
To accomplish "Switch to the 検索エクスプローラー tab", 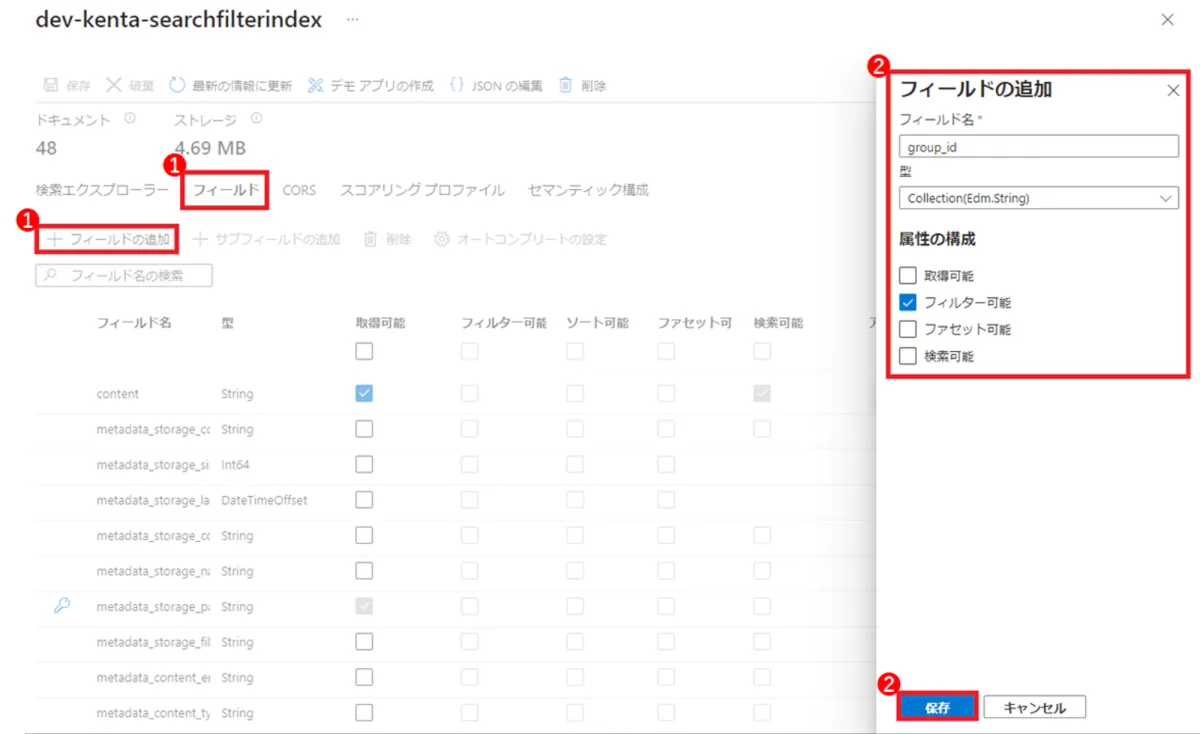I will [x=102, y=190].
